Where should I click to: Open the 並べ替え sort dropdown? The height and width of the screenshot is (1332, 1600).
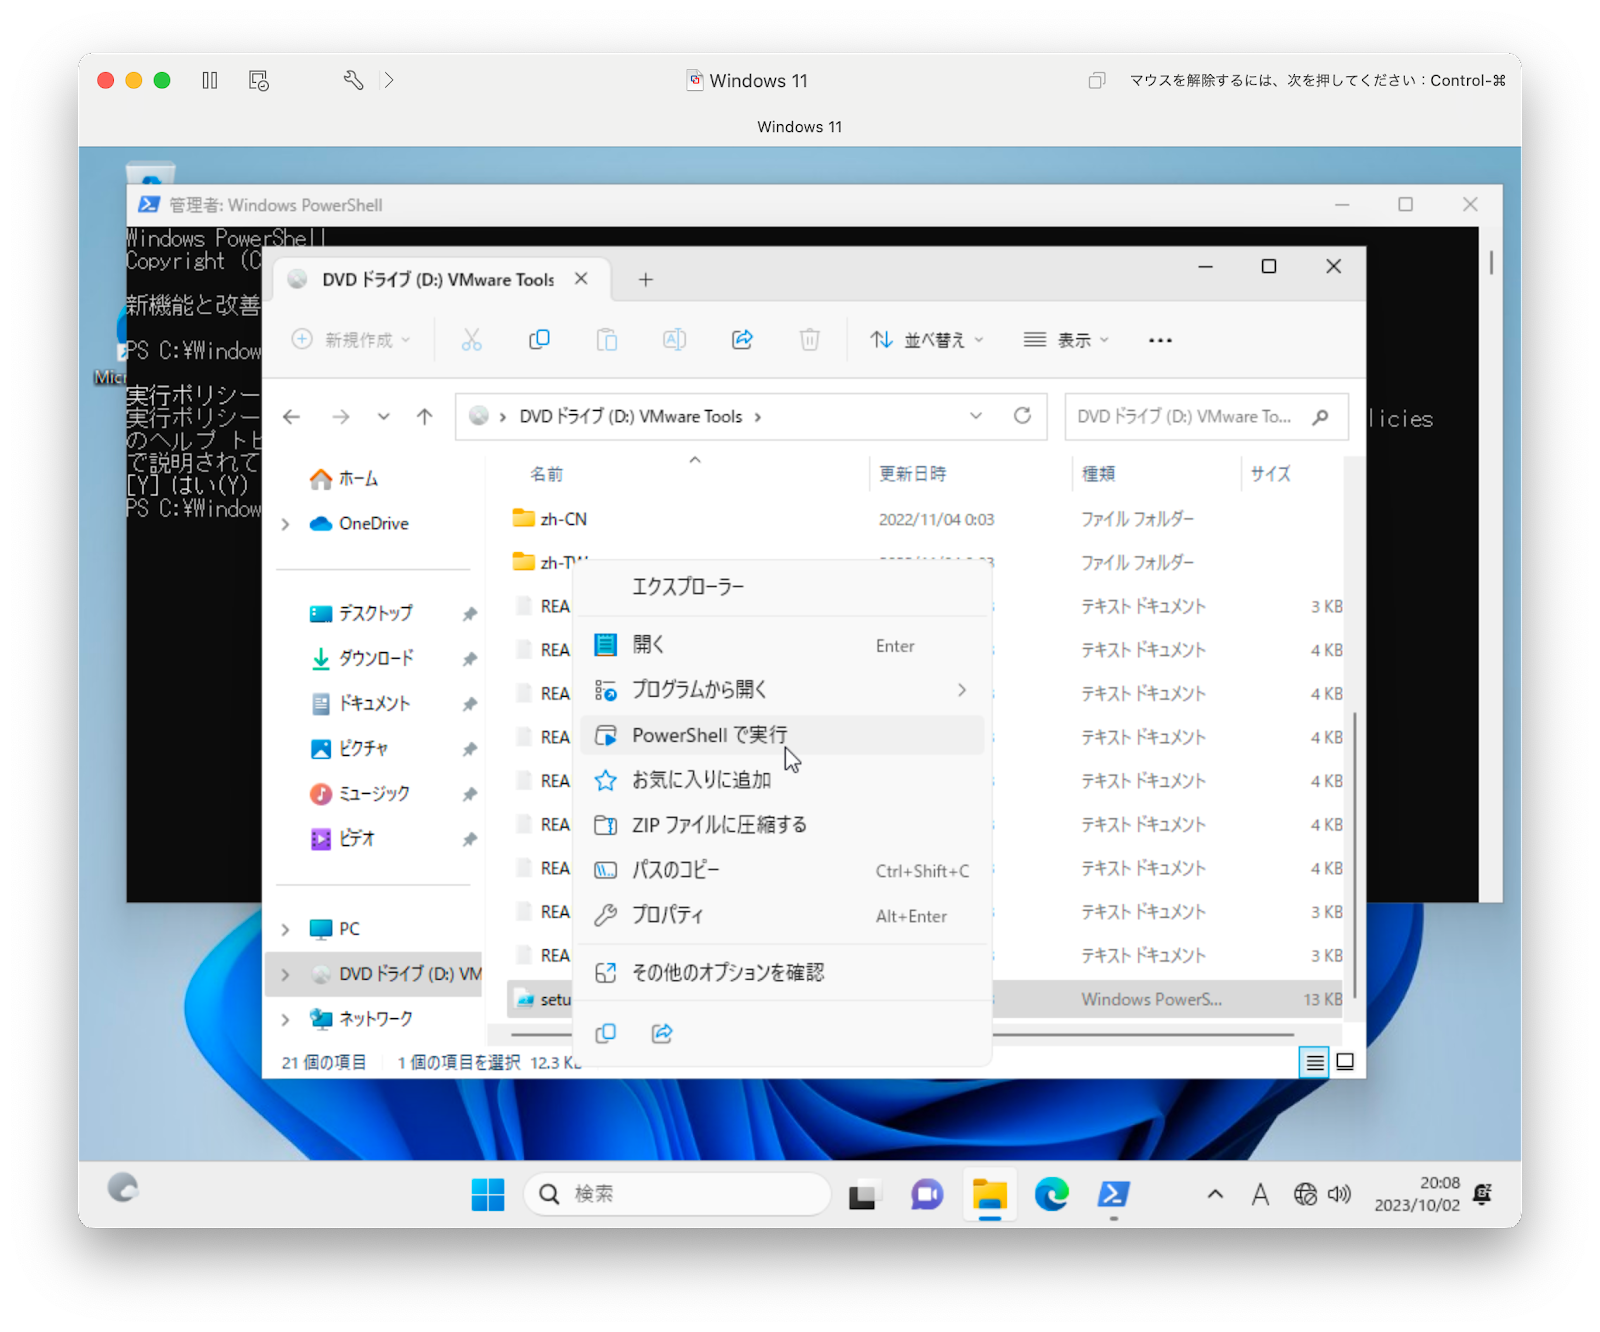pos(926,340)
